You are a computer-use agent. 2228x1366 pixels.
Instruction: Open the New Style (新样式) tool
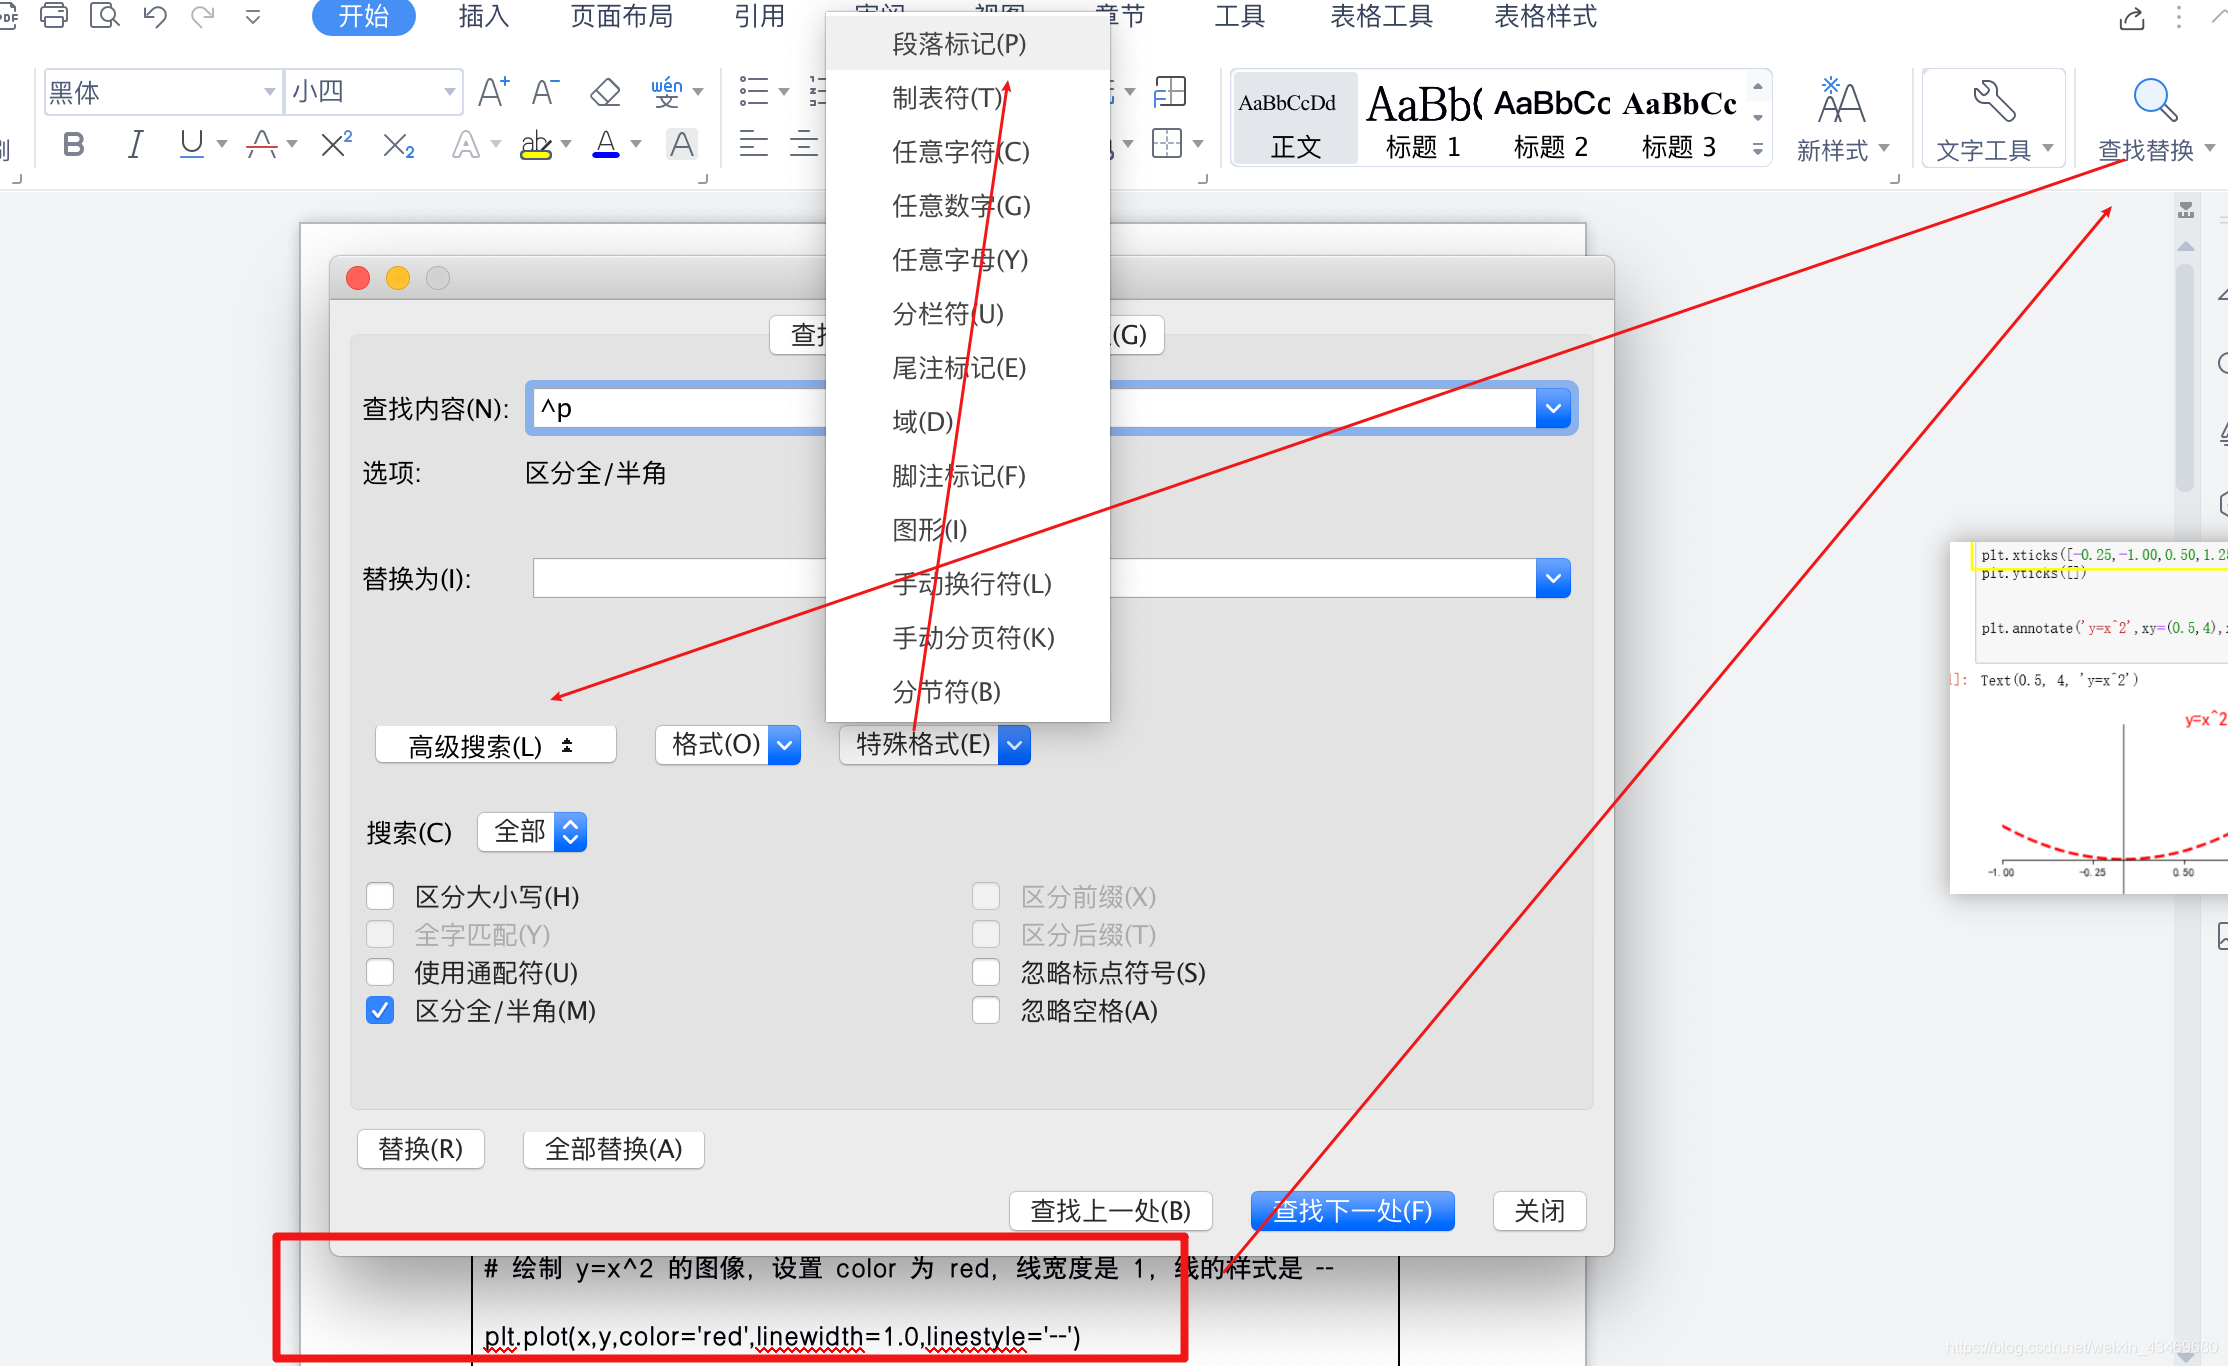1841,119
